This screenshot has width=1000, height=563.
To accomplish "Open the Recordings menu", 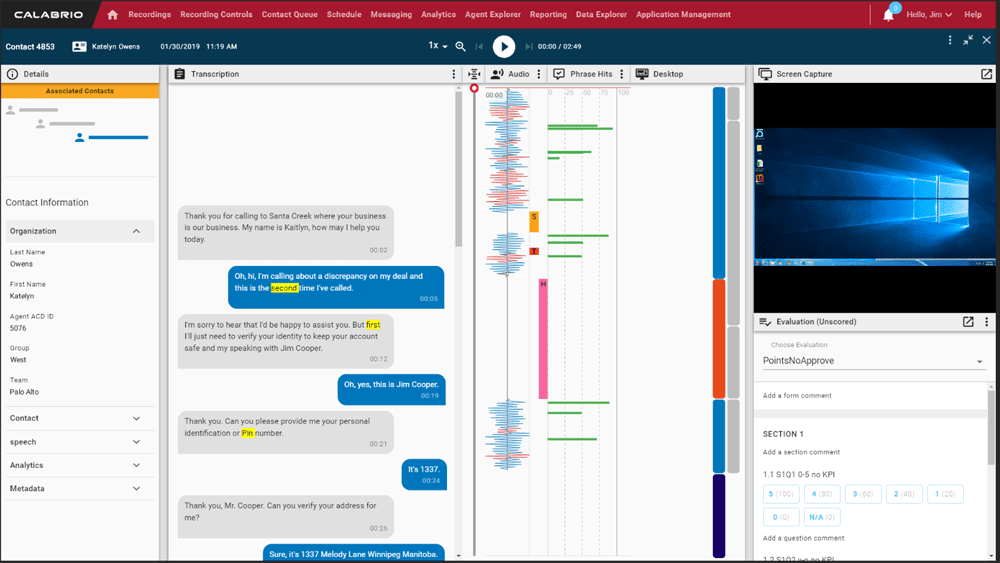I will tap(149, 15).
